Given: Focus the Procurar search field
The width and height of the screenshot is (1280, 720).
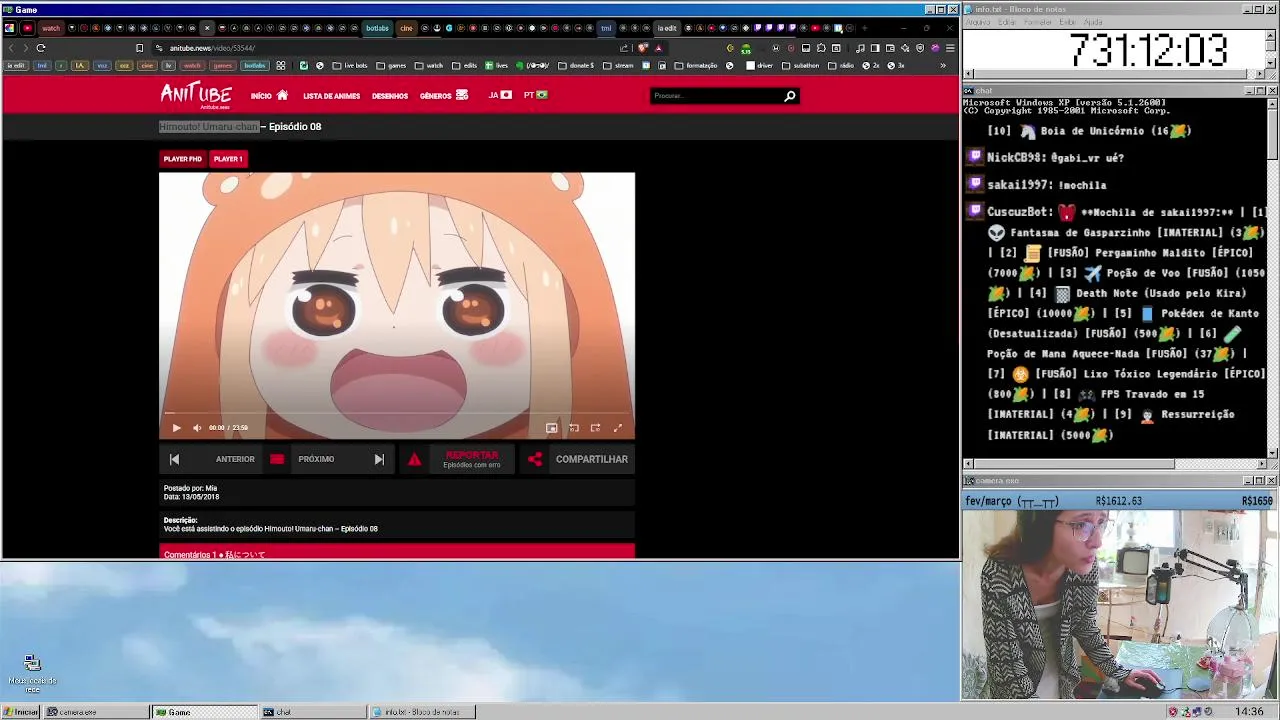Looking at the screenshot, I should (715, 96).
